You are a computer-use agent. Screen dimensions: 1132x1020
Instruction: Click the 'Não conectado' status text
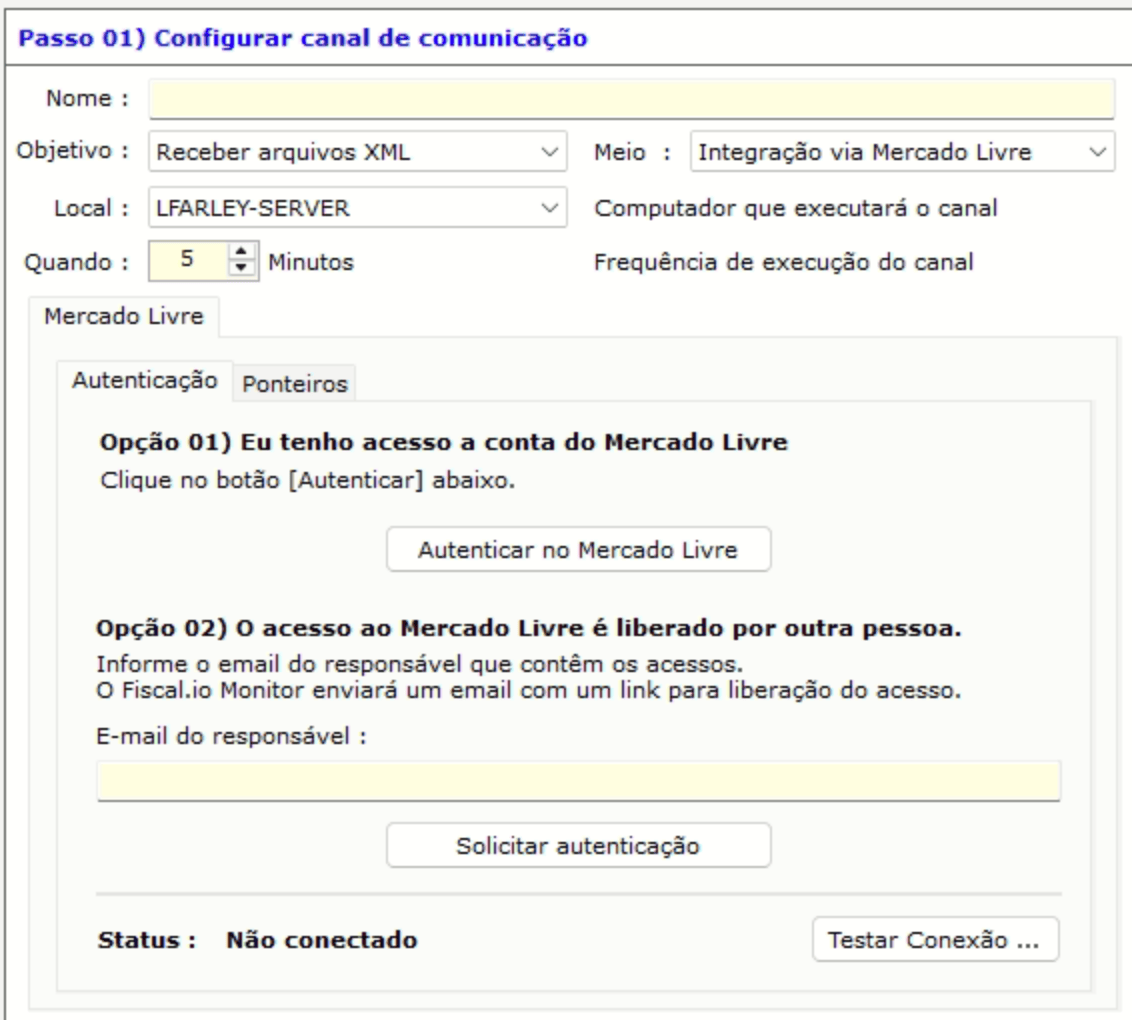coord(322,940)
